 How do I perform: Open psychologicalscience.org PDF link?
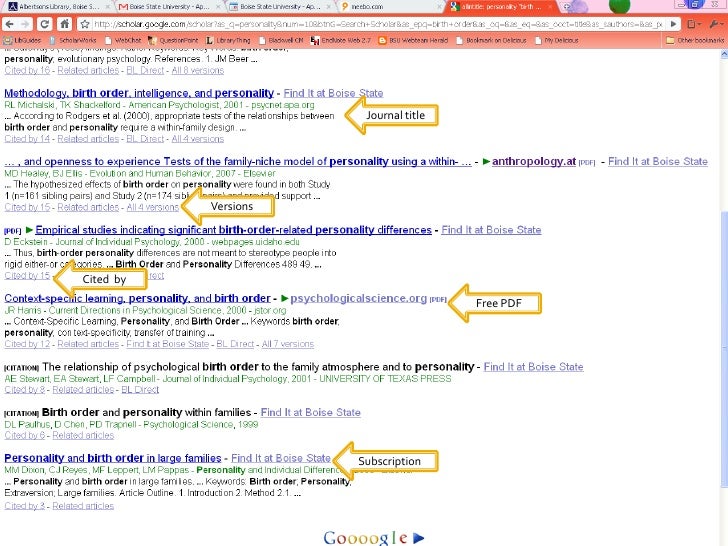tap(358, 298)
